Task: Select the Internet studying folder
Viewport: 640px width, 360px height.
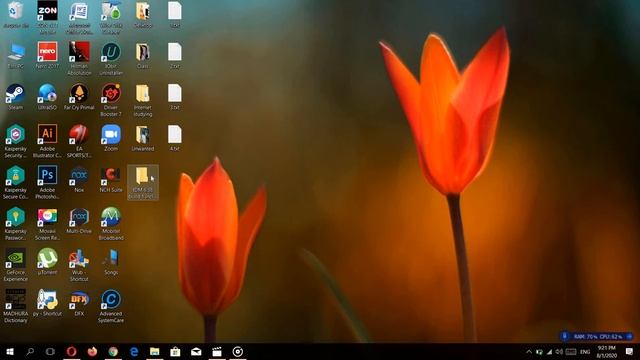Action: (x=143, y=100)
